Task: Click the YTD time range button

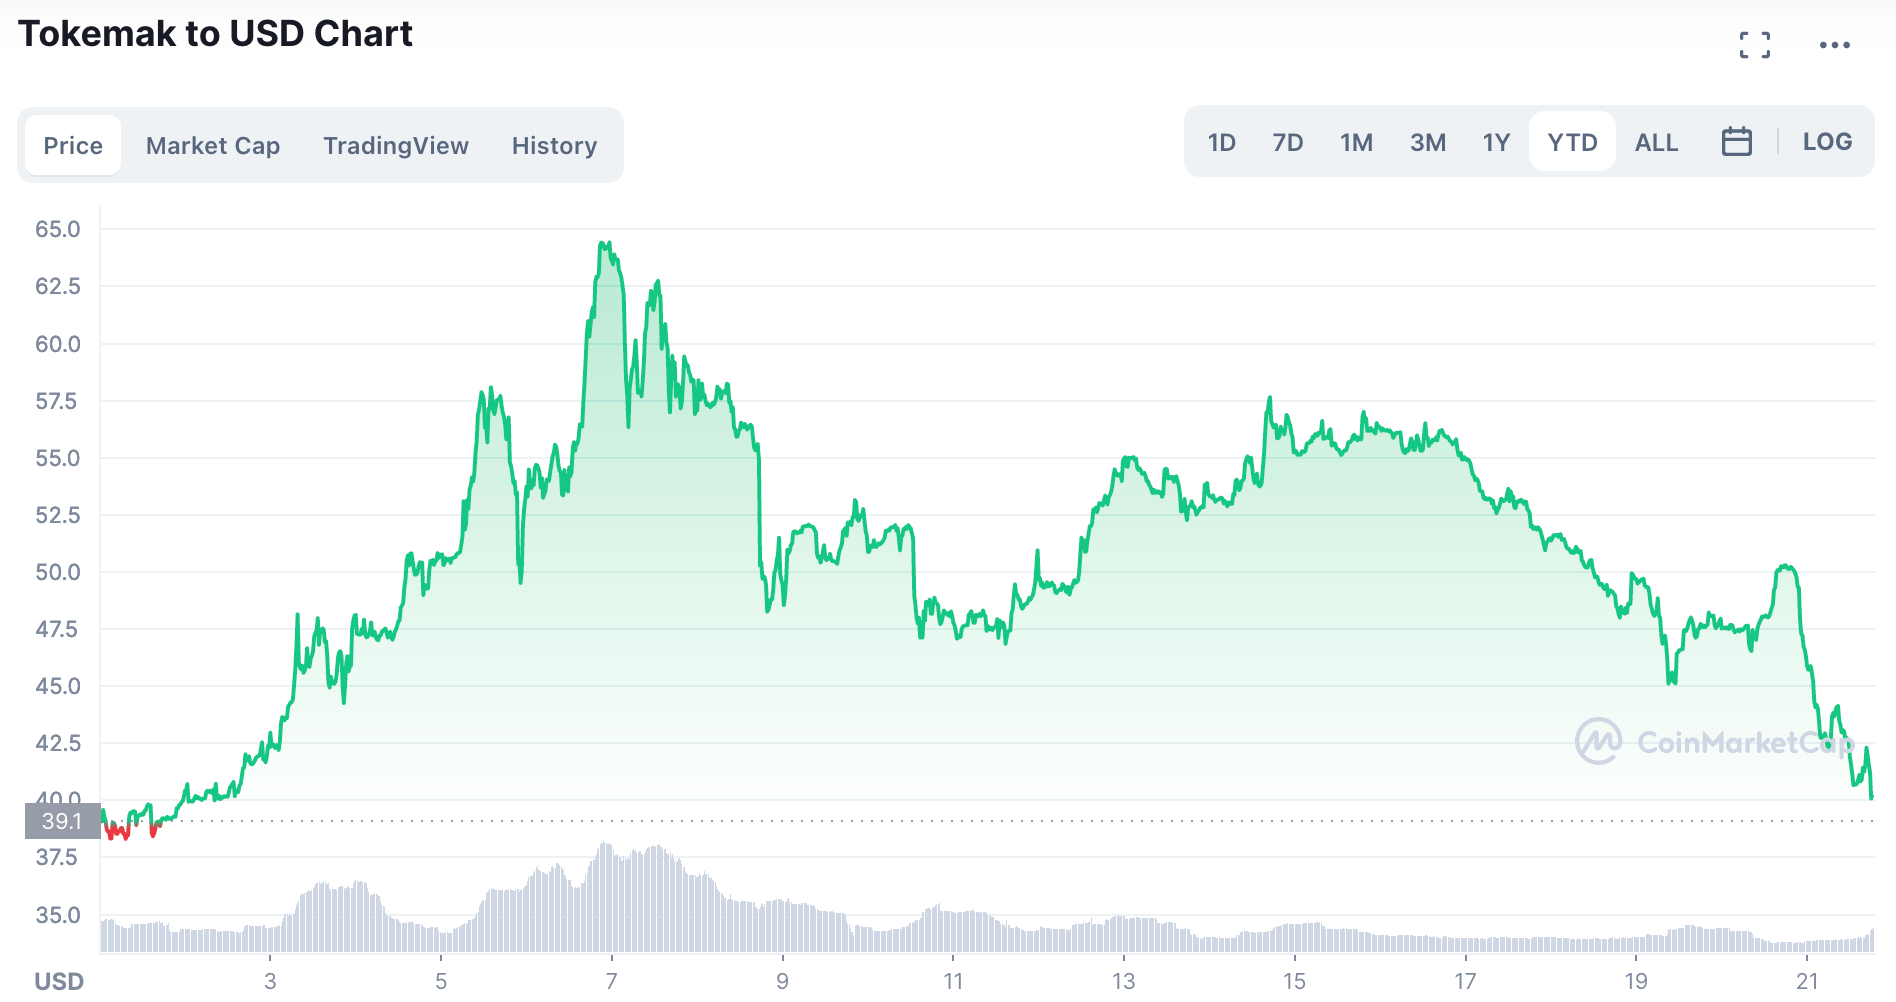Action: coord(1572,141)
